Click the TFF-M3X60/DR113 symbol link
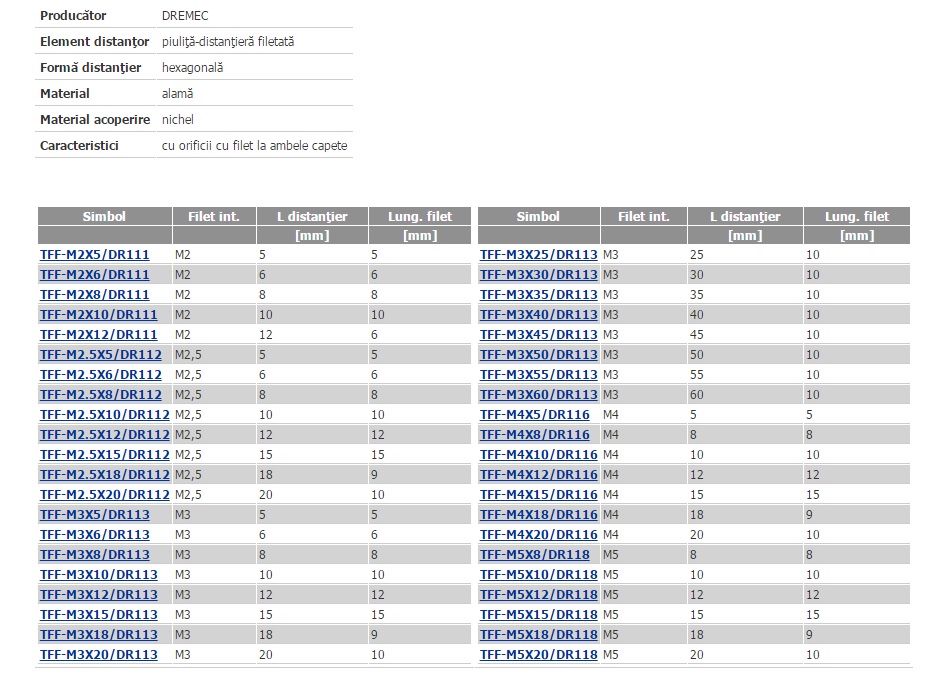Viewport: 928px width, 676px height. tap(539, 394)
